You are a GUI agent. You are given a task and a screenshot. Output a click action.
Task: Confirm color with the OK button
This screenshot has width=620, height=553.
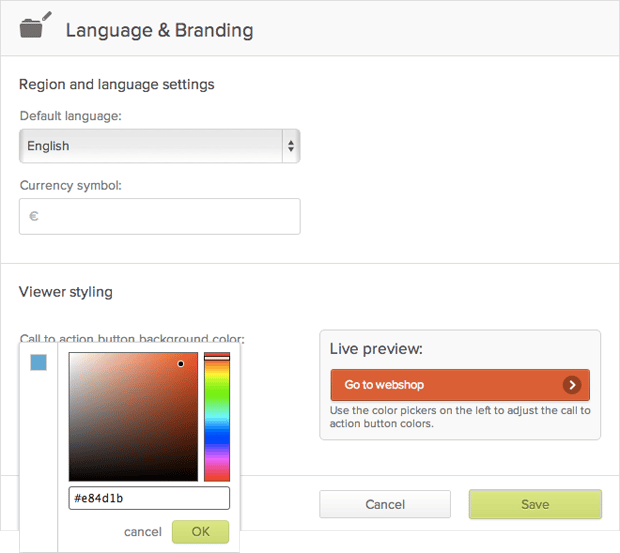click(x=200, y=532)
